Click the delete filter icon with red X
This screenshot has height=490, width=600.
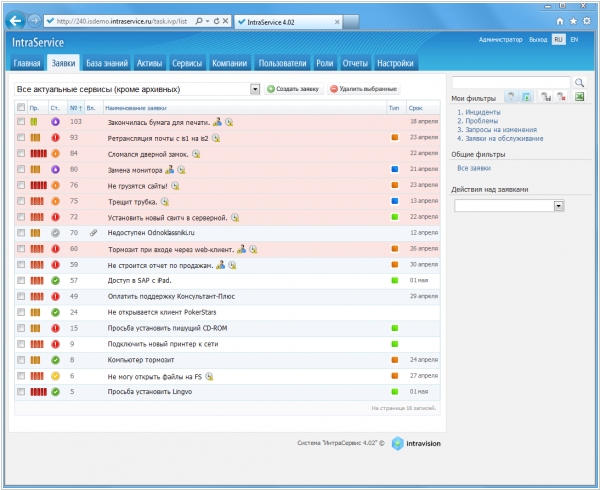(x=561, y=97)
